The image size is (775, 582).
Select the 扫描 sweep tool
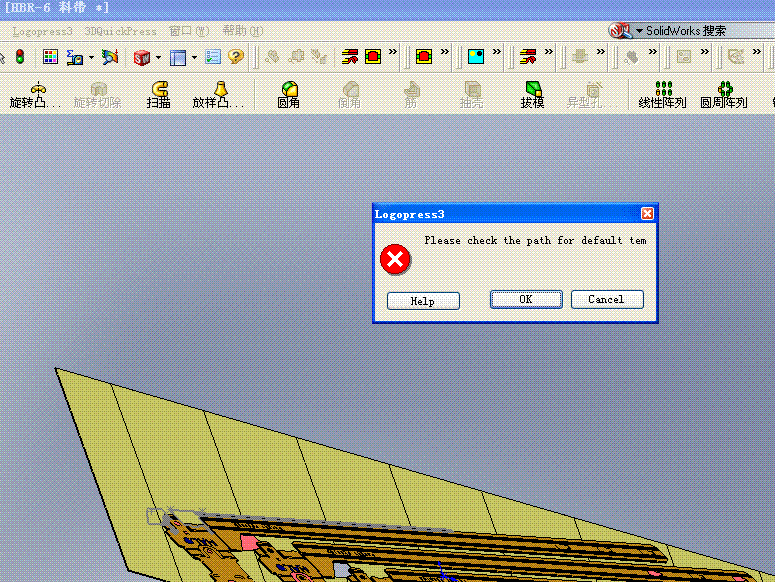(x=159, y=95)
